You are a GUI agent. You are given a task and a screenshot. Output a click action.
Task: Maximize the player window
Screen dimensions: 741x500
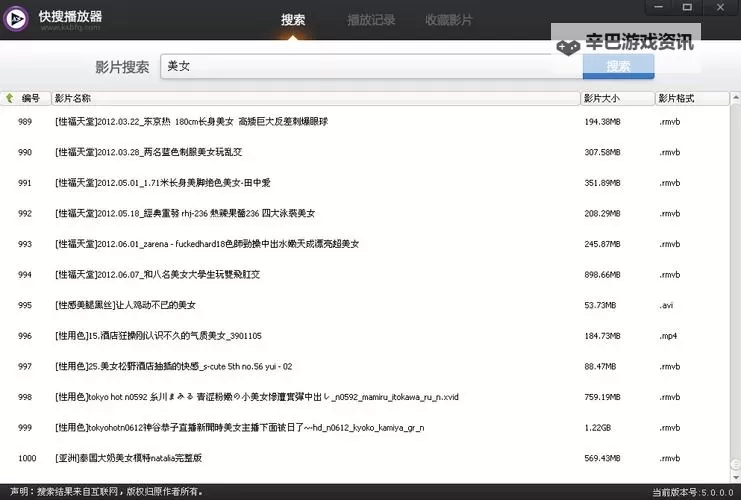point(687,7)
